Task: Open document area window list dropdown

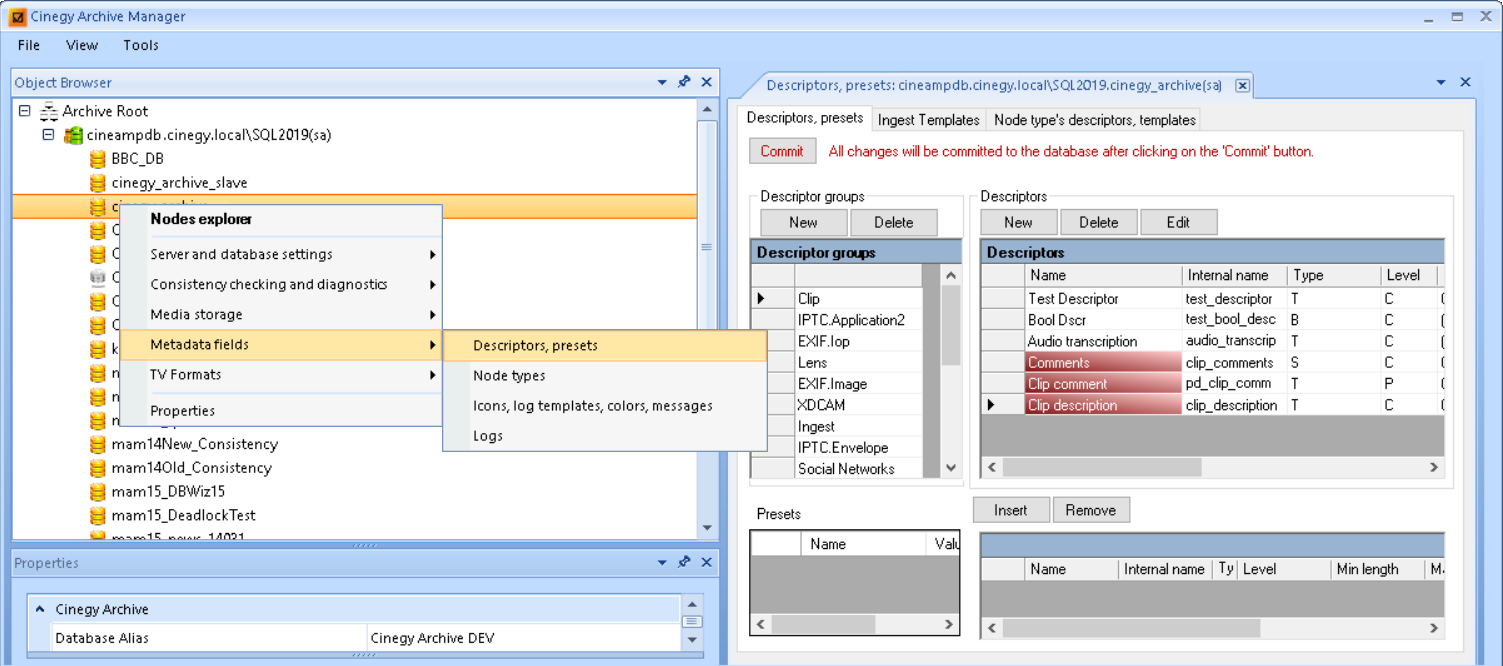Action: click(1441, 83)
